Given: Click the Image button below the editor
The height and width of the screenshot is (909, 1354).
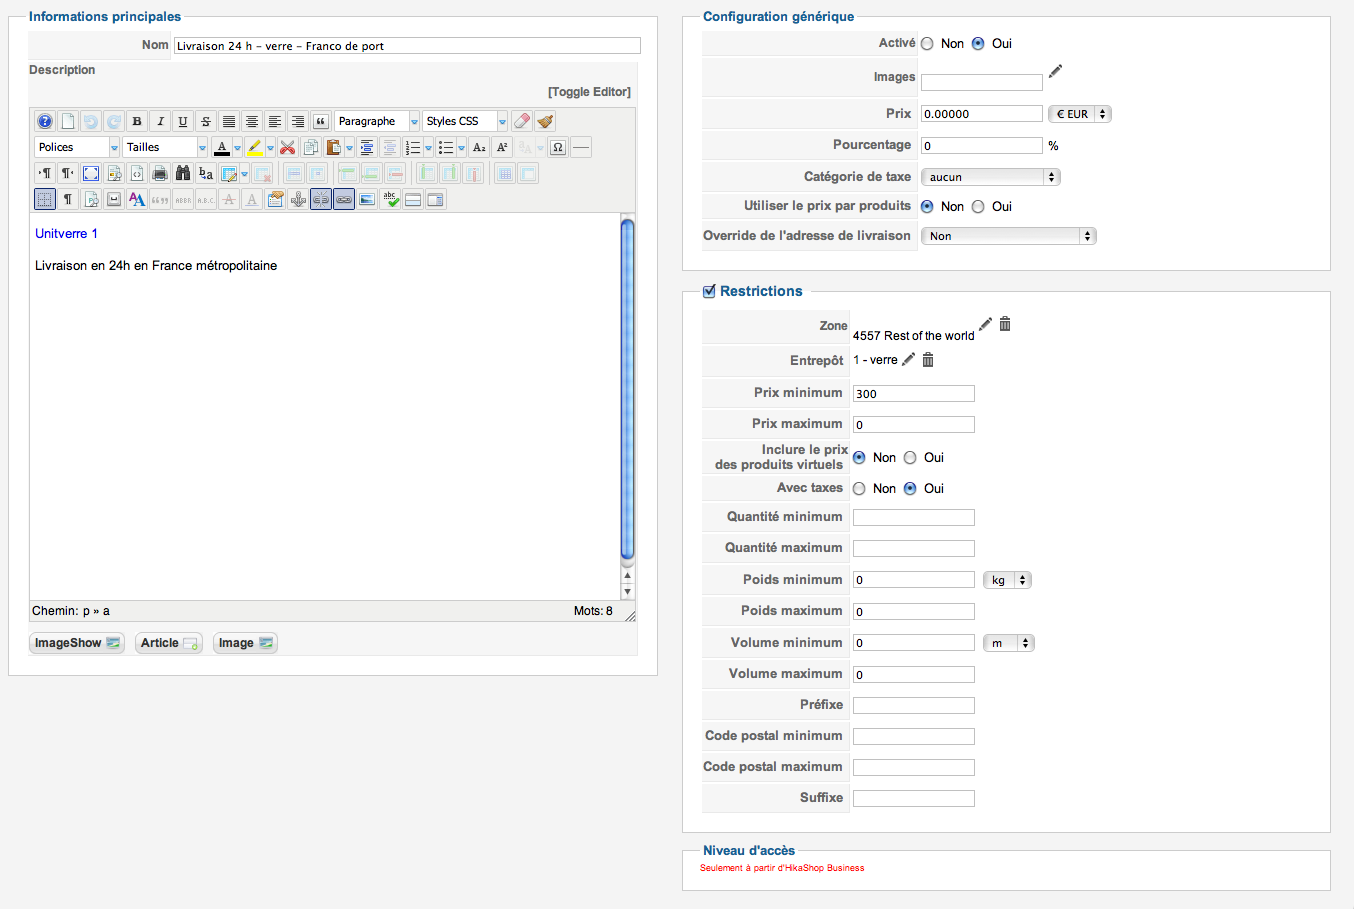Looking at the screenshot, I should (x=245, y=643).
